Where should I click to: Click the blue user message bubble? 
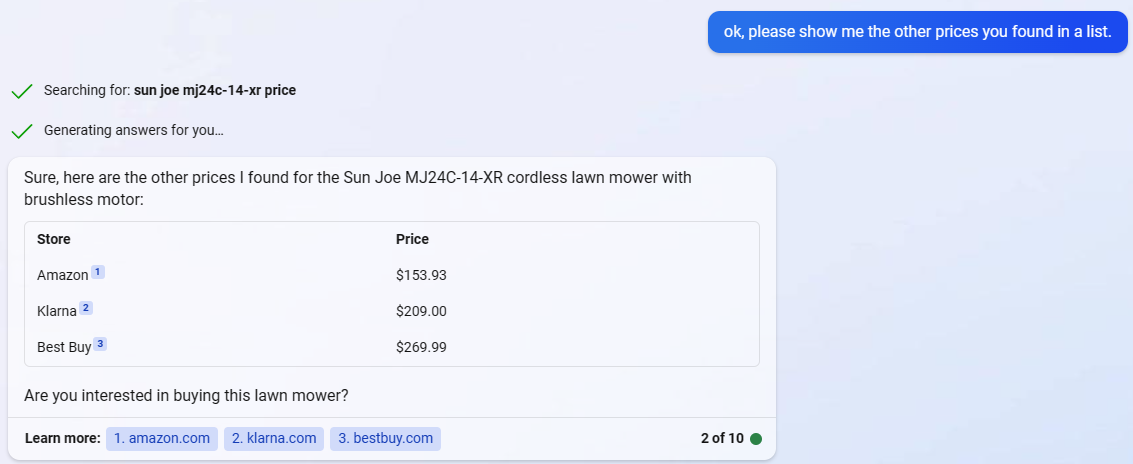[x=917, y=32]
